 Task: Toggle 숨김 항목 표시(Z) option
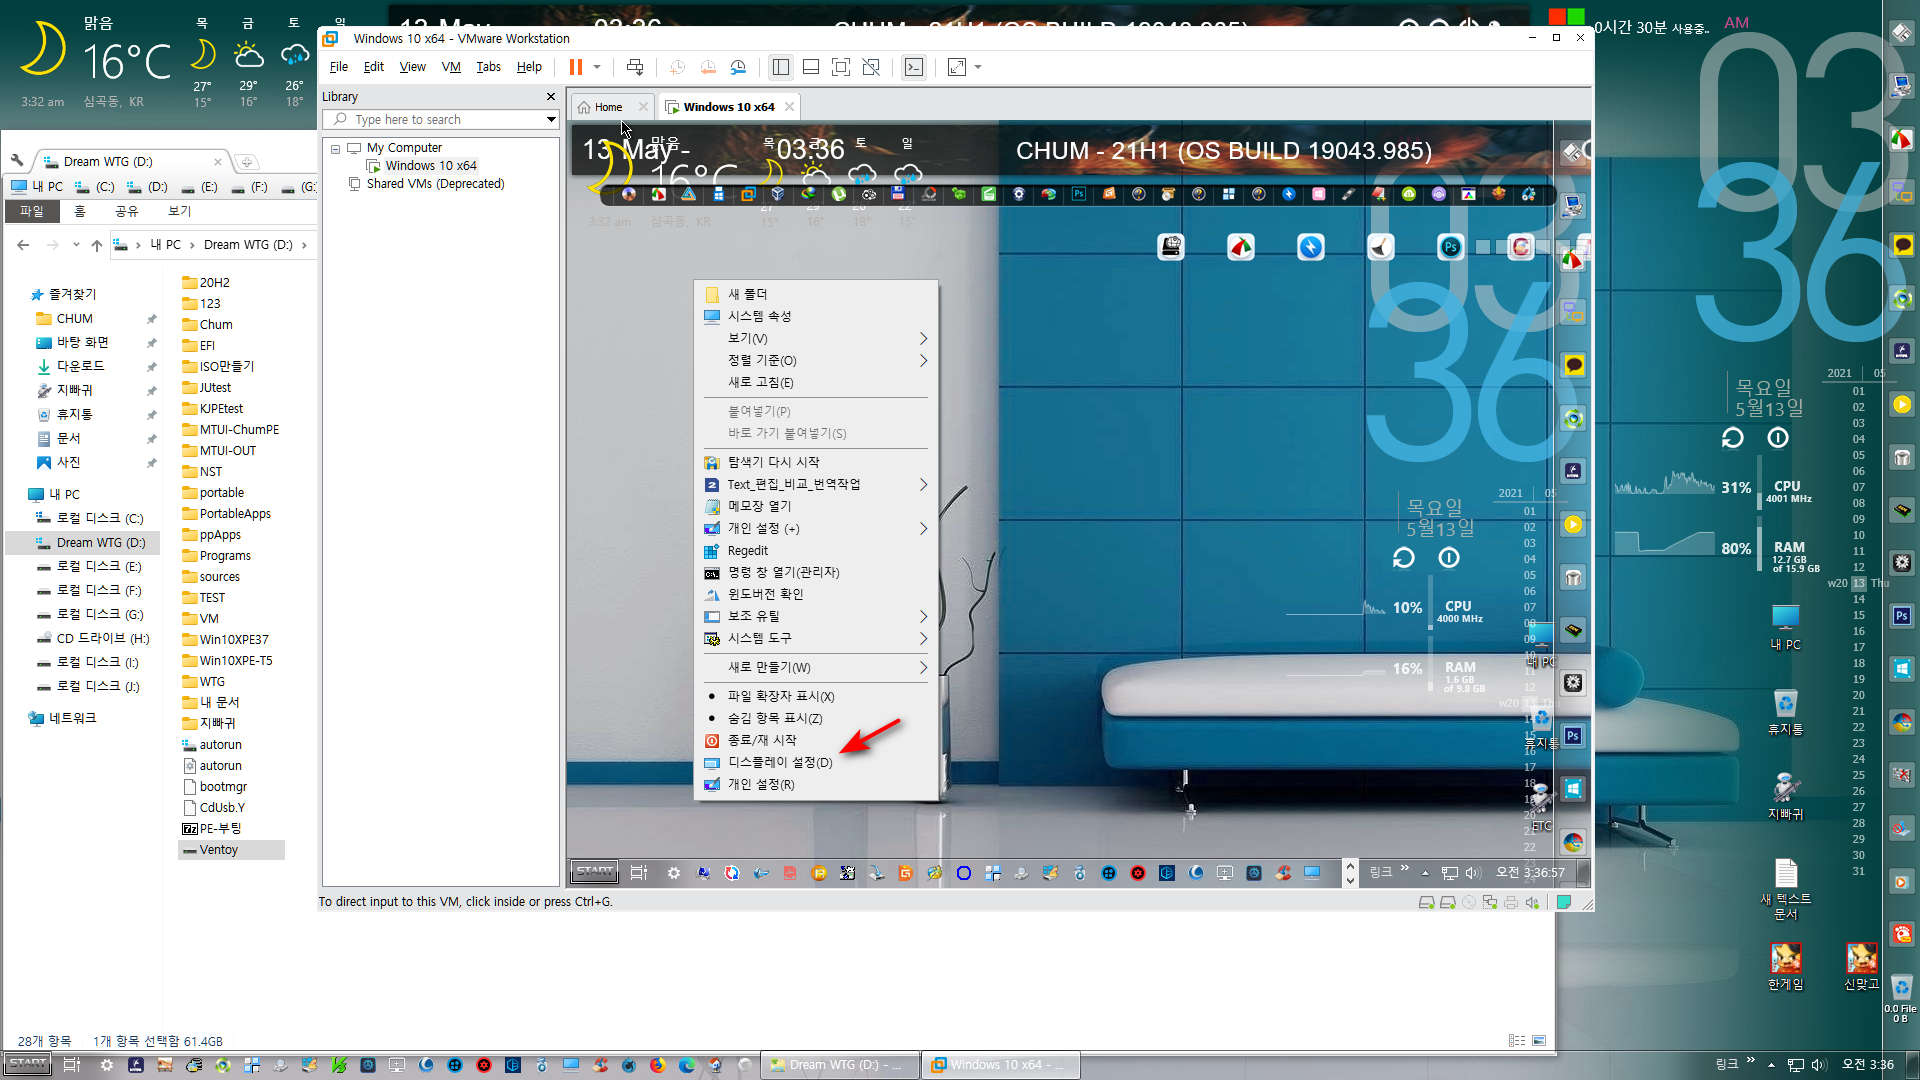coord(815,718)
